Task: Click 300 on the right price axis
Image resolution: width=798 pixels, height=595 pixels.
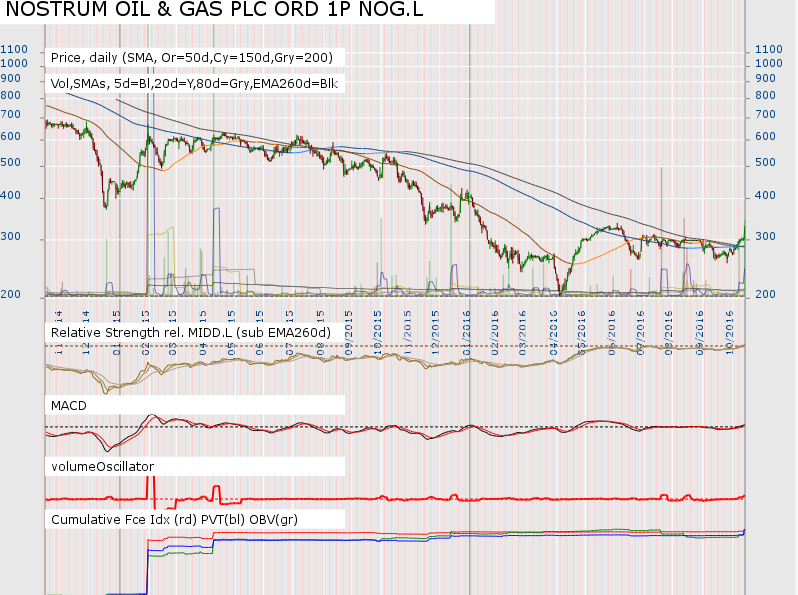Action: click(x=765, y=237)
